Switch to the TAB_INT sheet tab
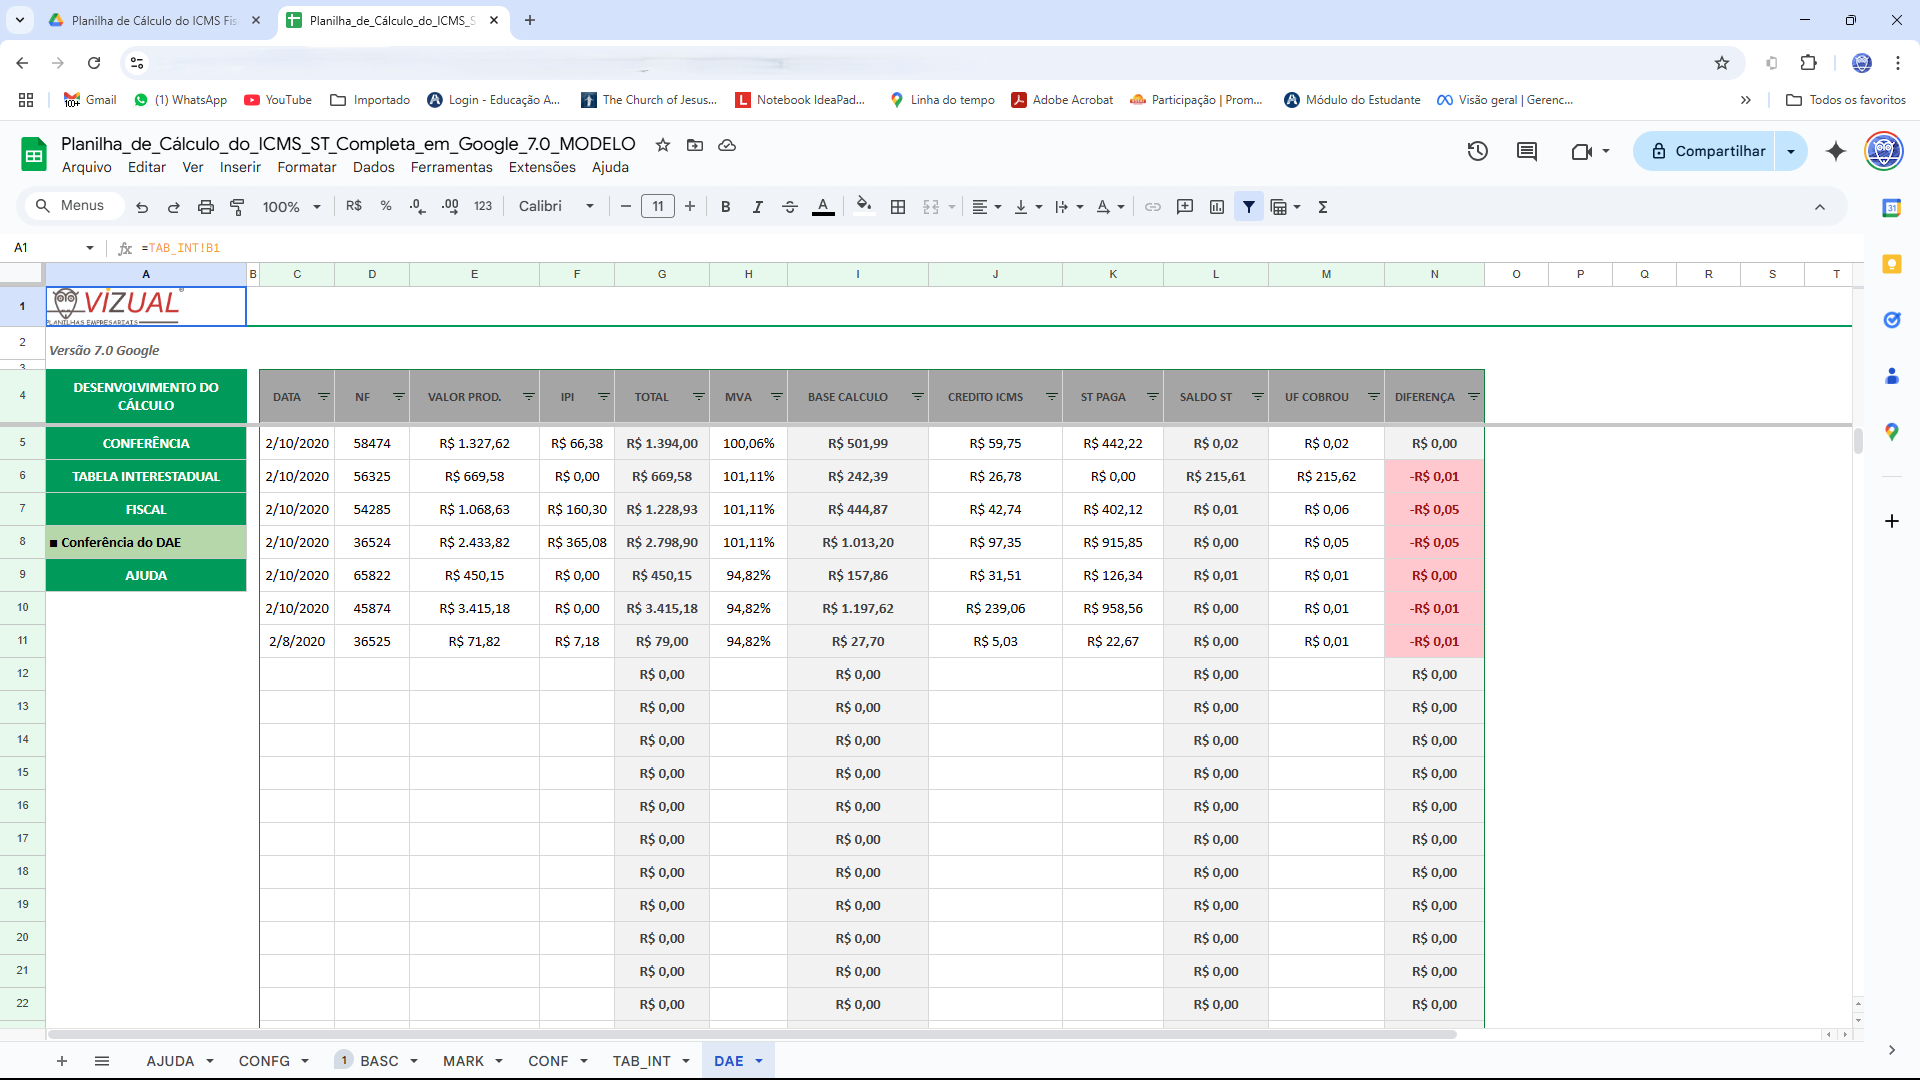 641,1061
